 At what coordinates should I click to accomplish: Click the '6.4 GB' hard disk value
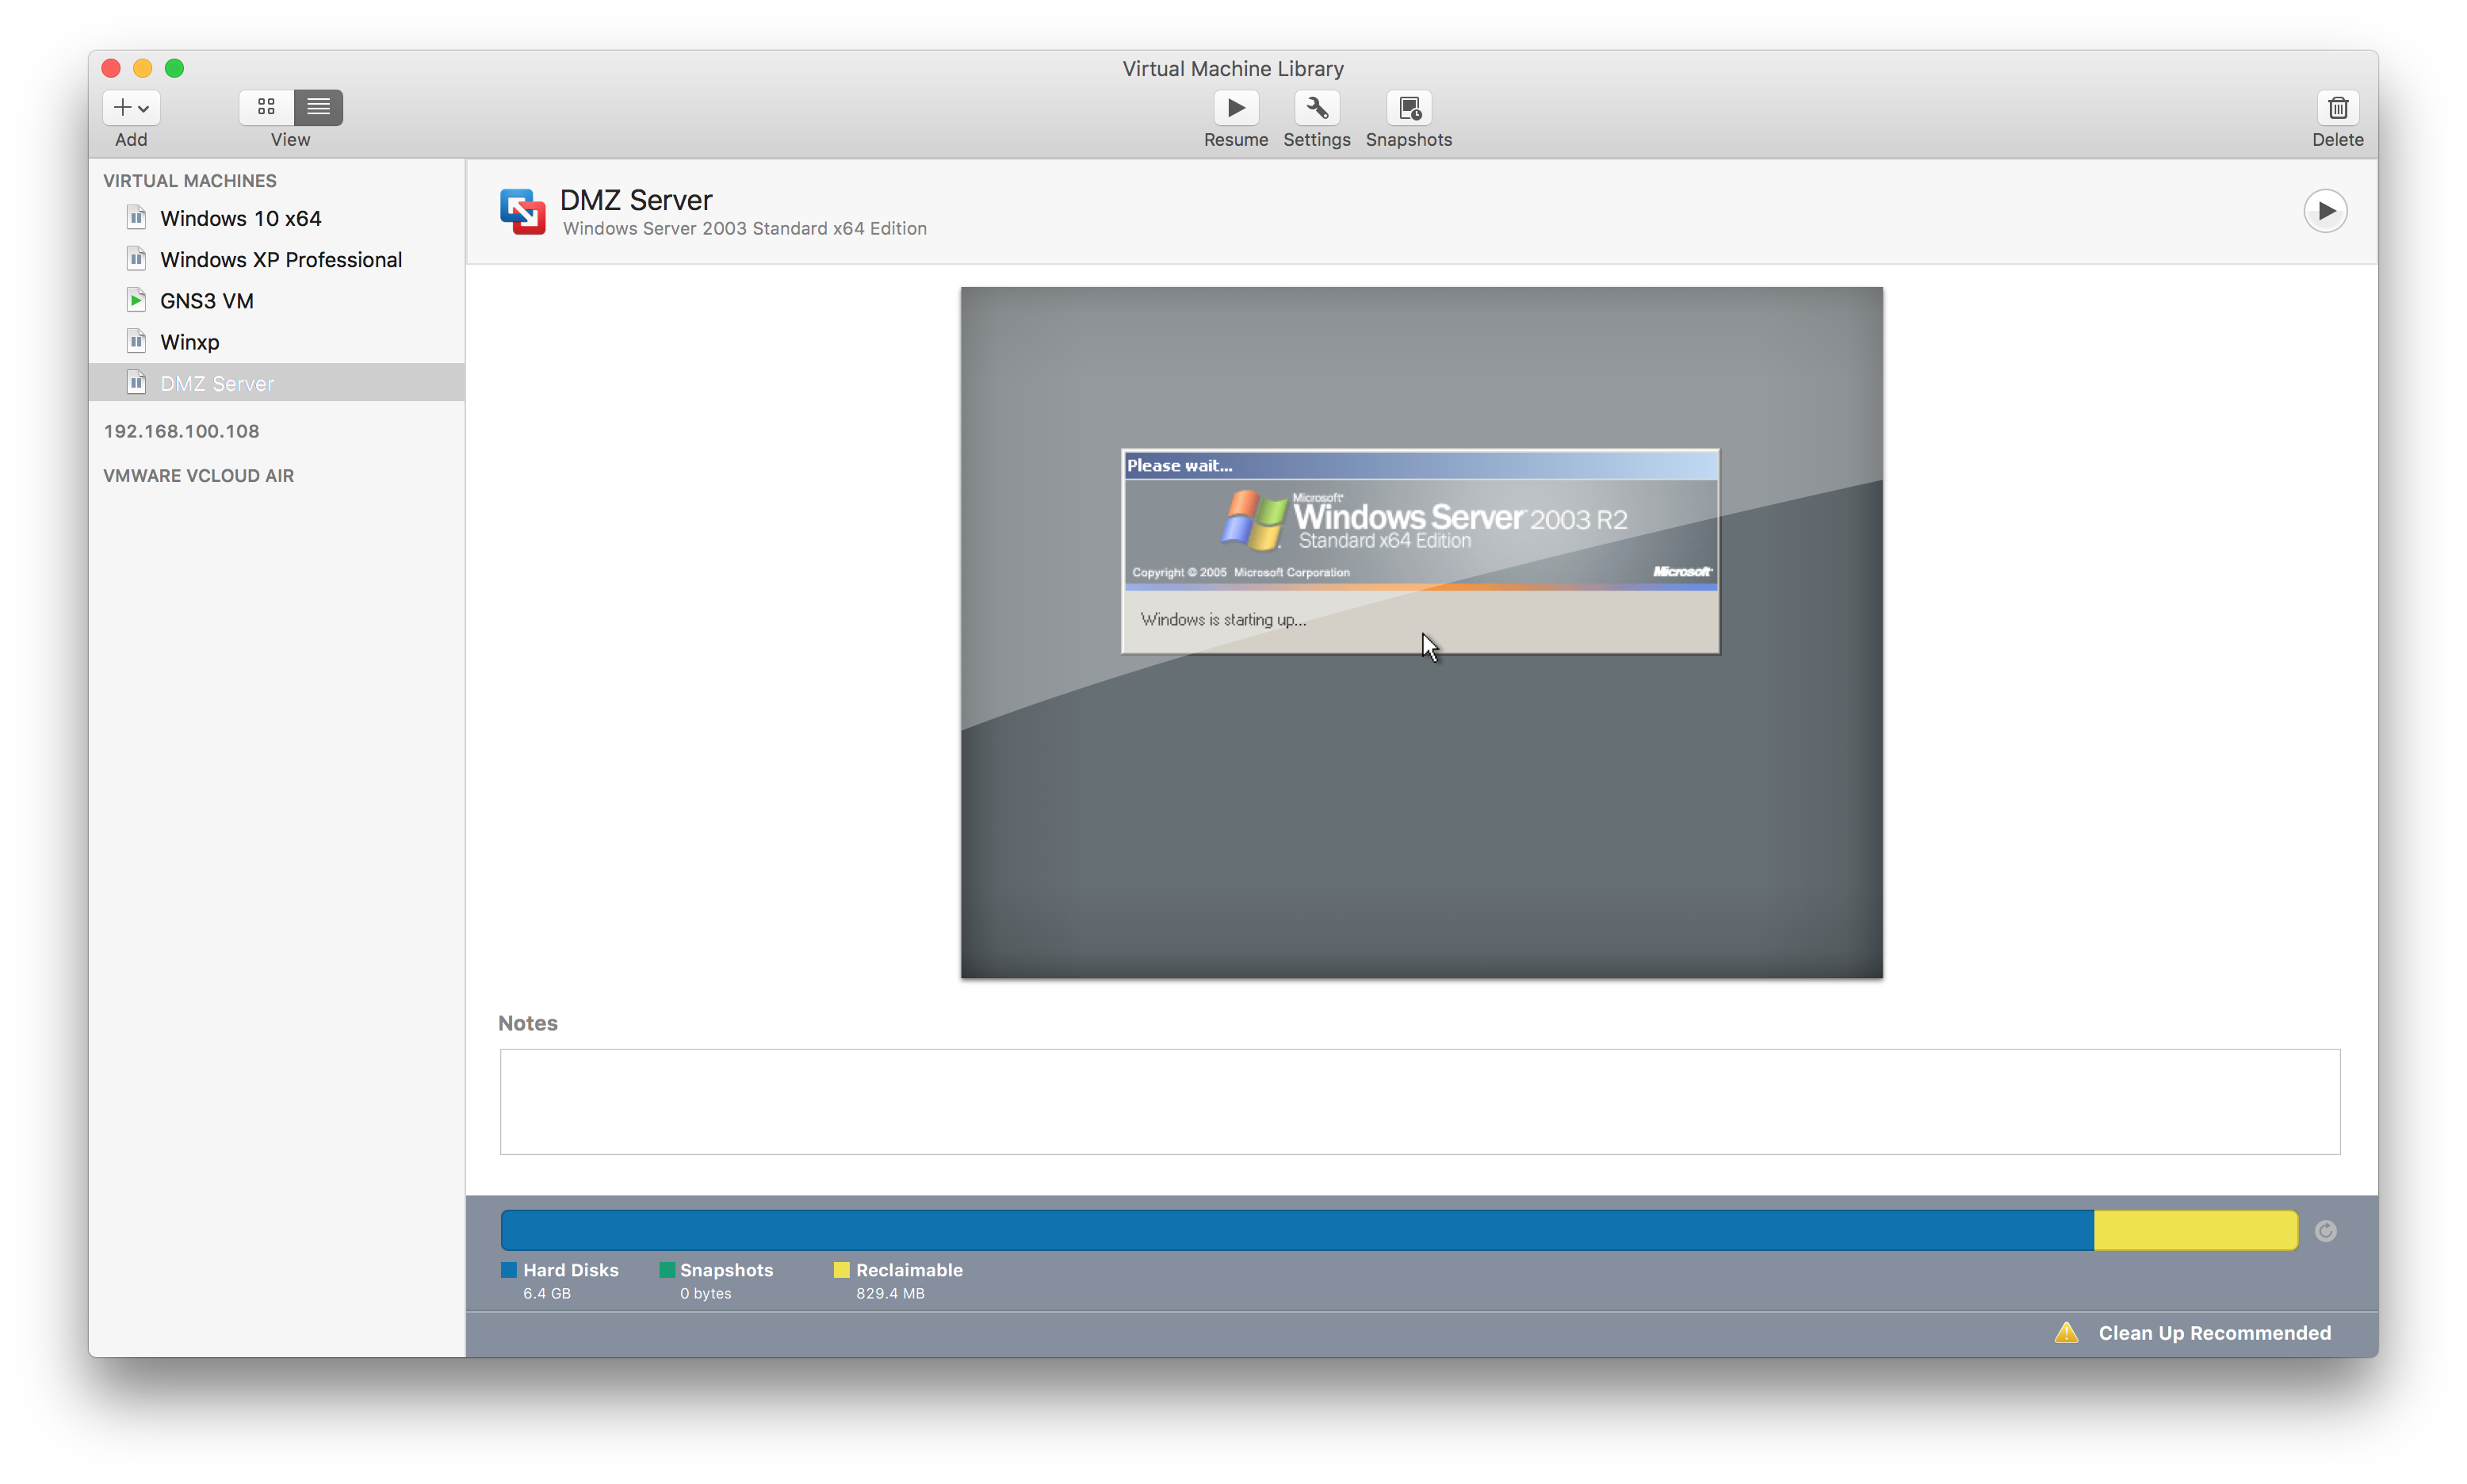[546, 1294]
